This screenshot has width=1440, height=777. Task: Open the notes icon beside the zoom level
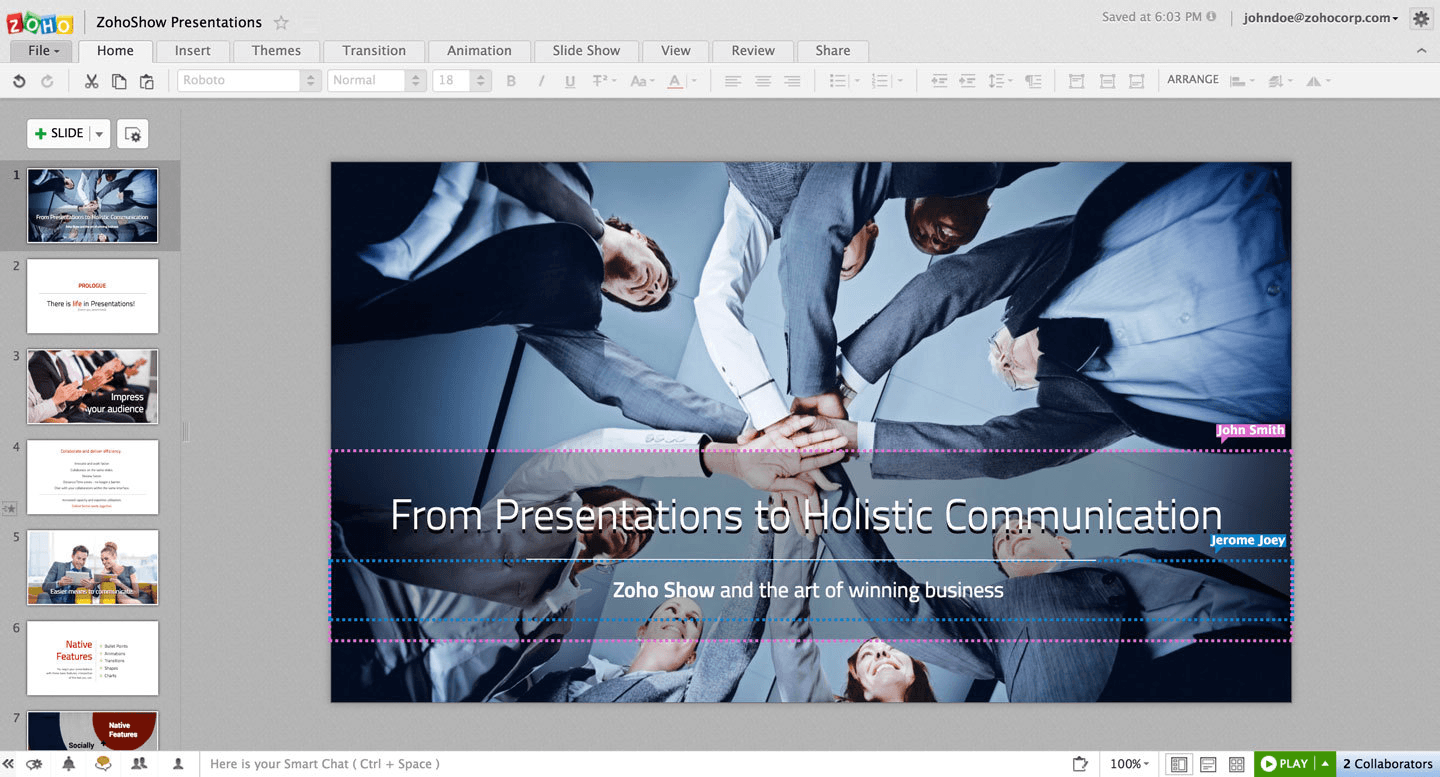pyautogui.click(x=1080, y=764)
